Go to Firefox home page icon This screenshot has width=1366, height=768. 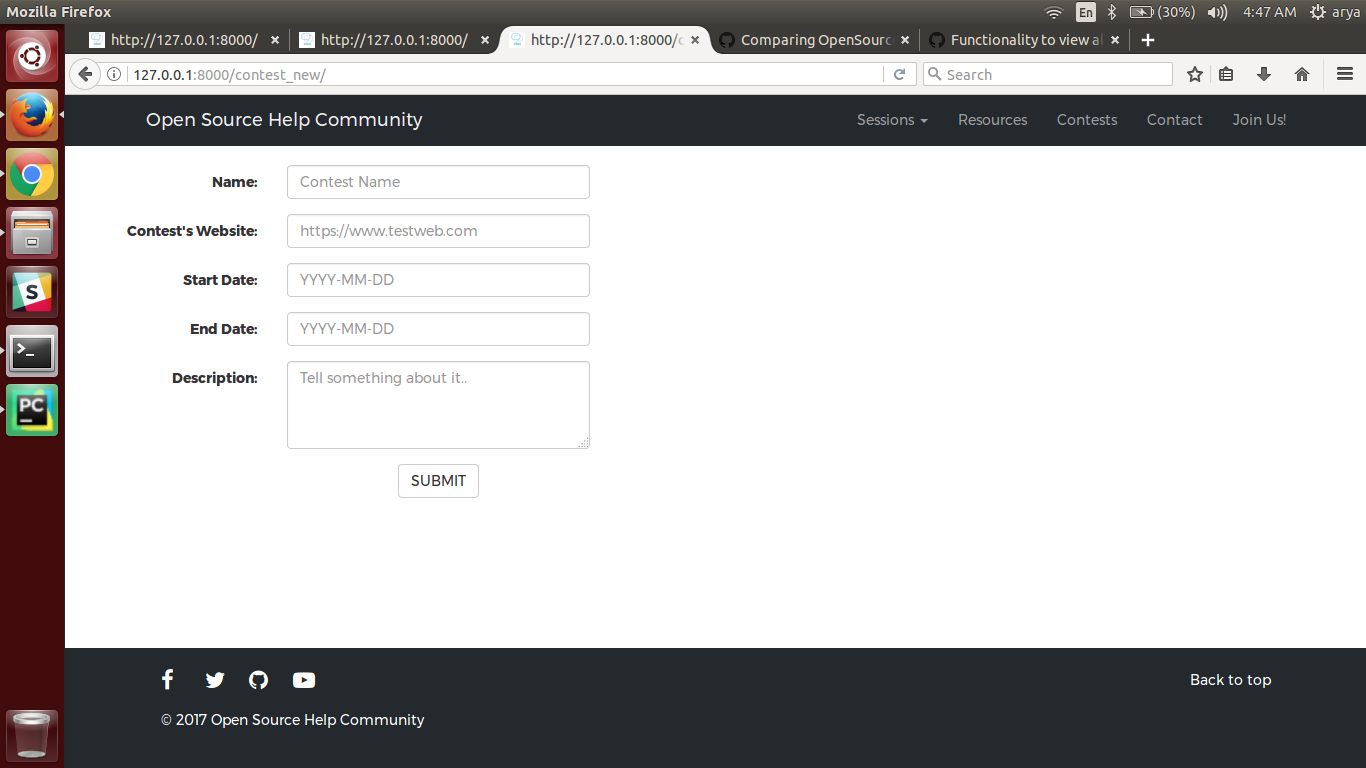tap(1302, 75)
